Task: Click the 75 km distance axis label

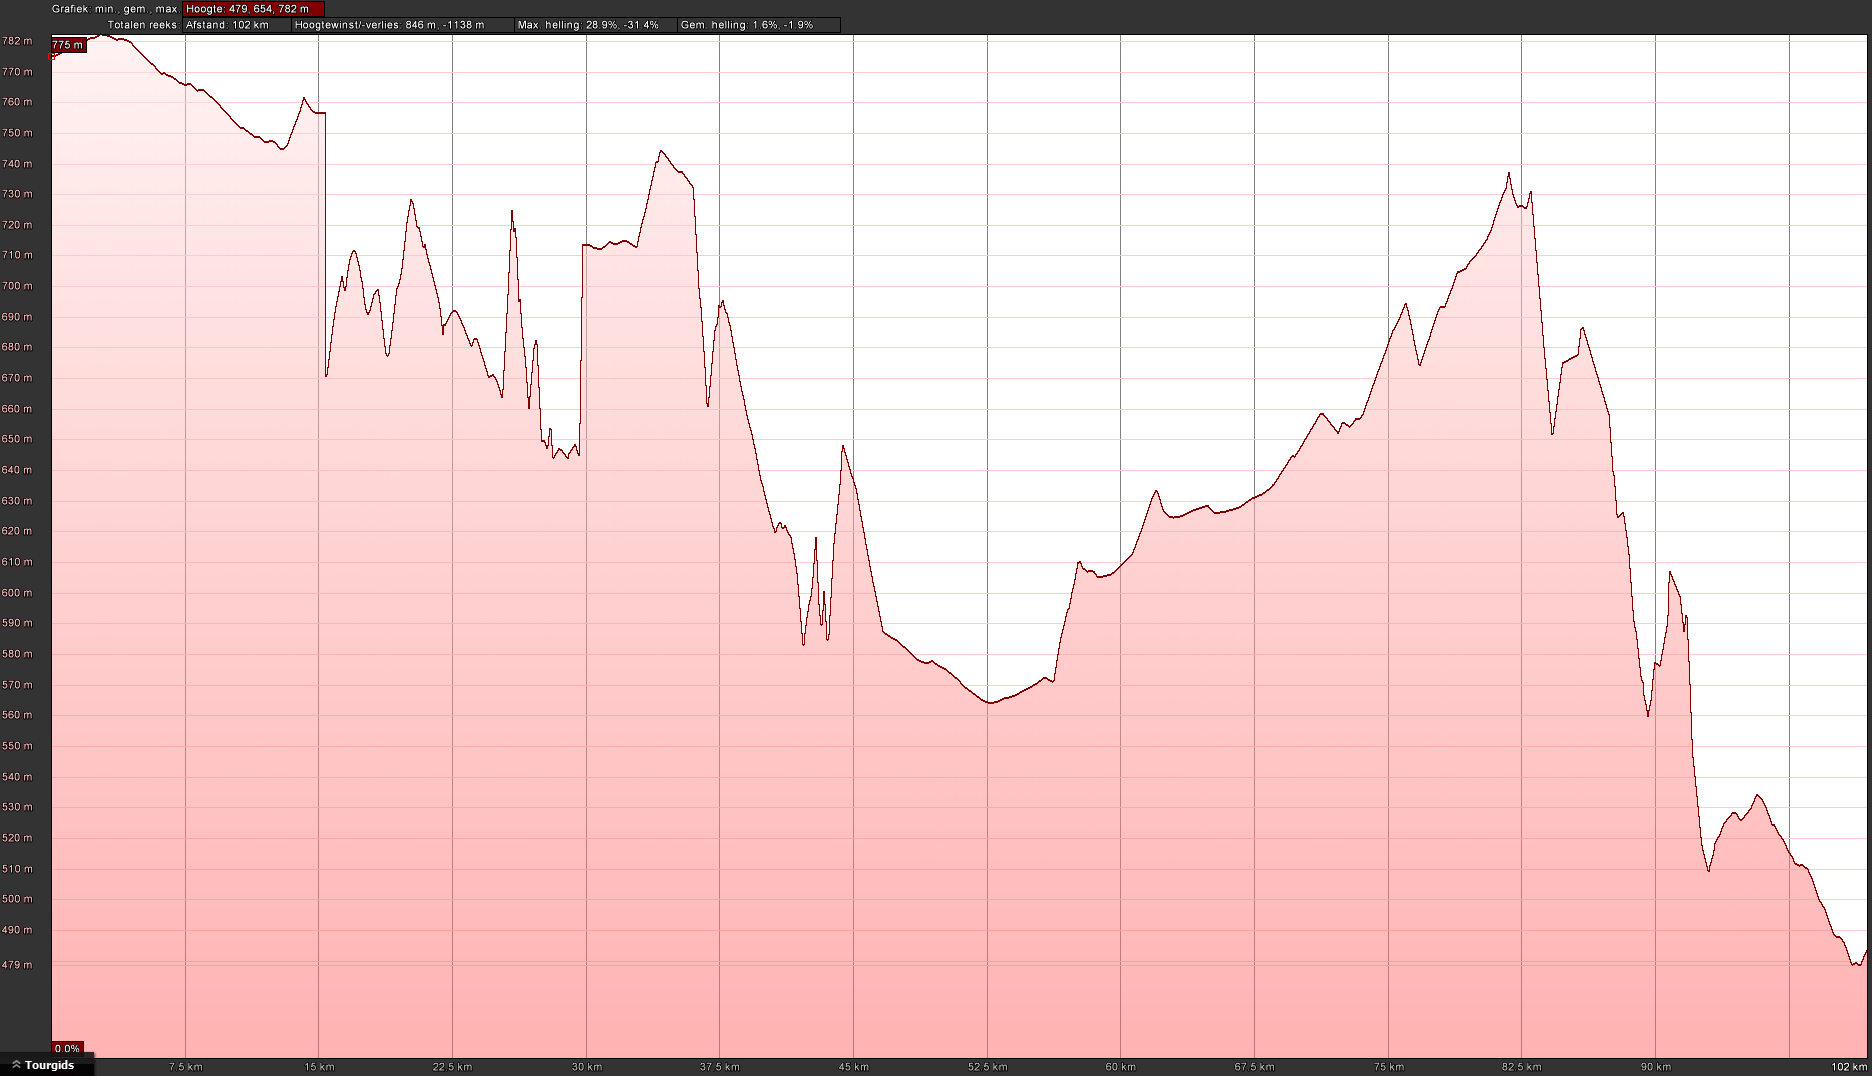Action: pos(1388,1067)
